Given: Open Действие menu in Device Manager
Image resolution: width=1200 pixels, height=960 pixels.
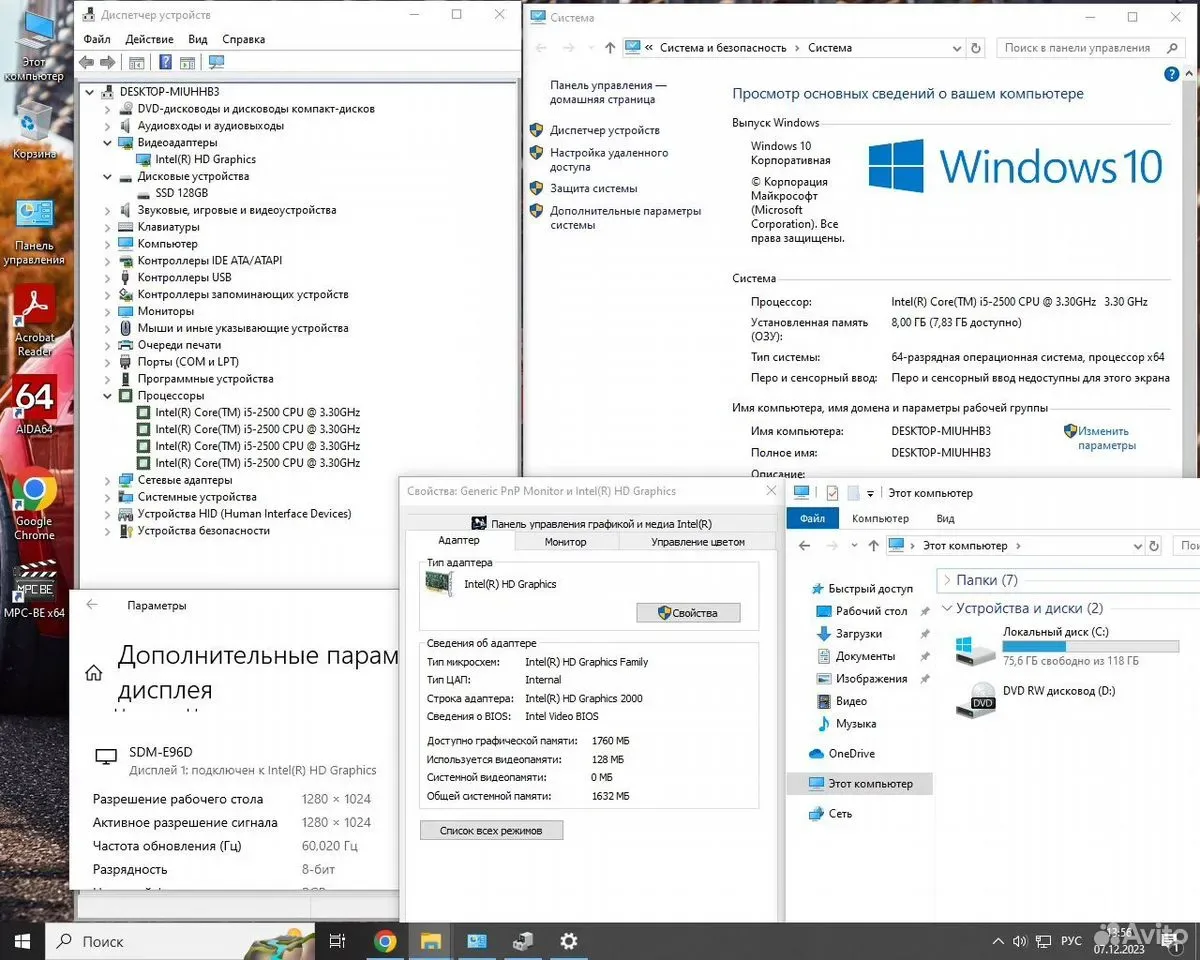Looking at the screenshot, I should (x=150, y=39).
